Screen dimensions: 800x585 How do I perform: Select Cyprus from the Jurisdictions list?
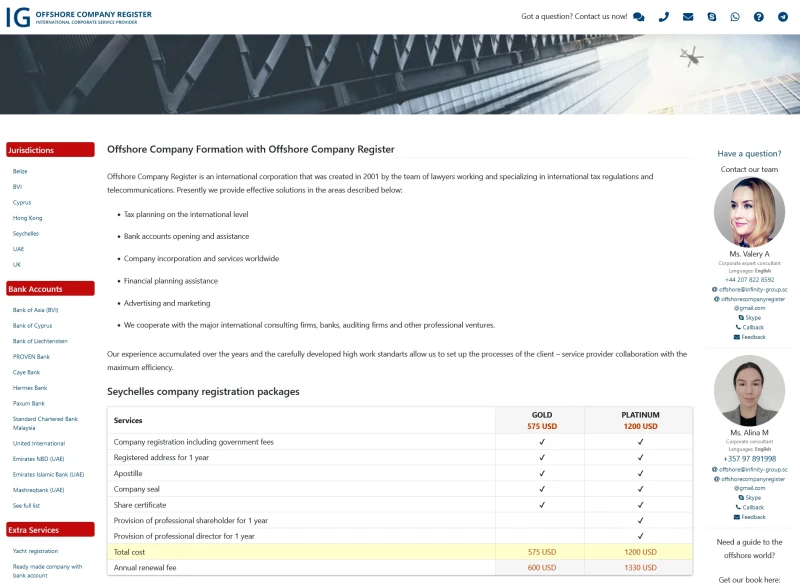[x=22, y=202]
